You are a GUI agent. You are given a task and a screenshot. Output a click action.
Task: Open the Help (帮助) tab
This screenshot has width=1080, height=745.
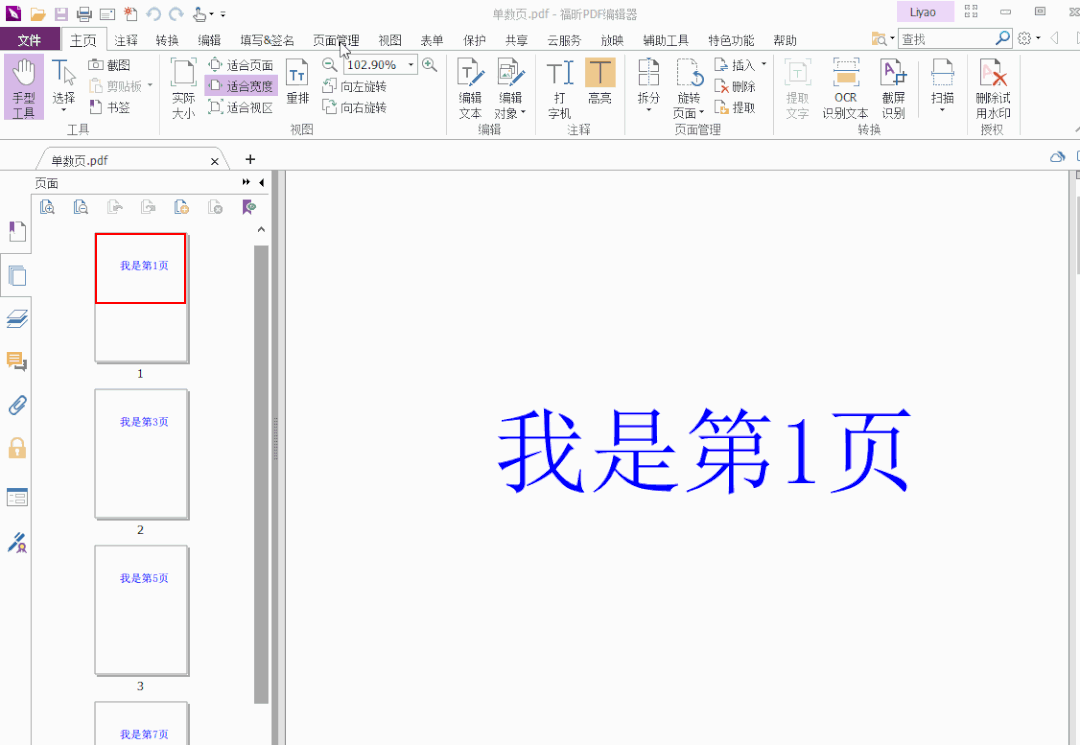click(x=785, y=41)
